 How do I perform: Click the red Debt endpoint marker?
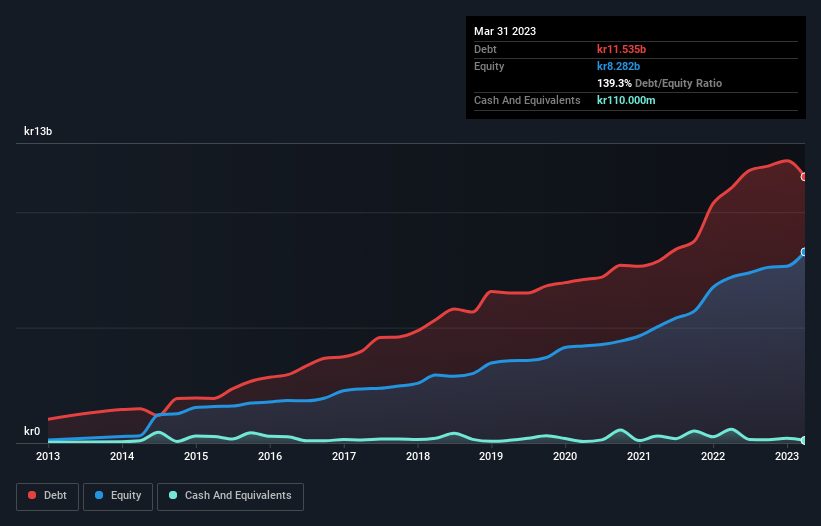click(804, 177)
